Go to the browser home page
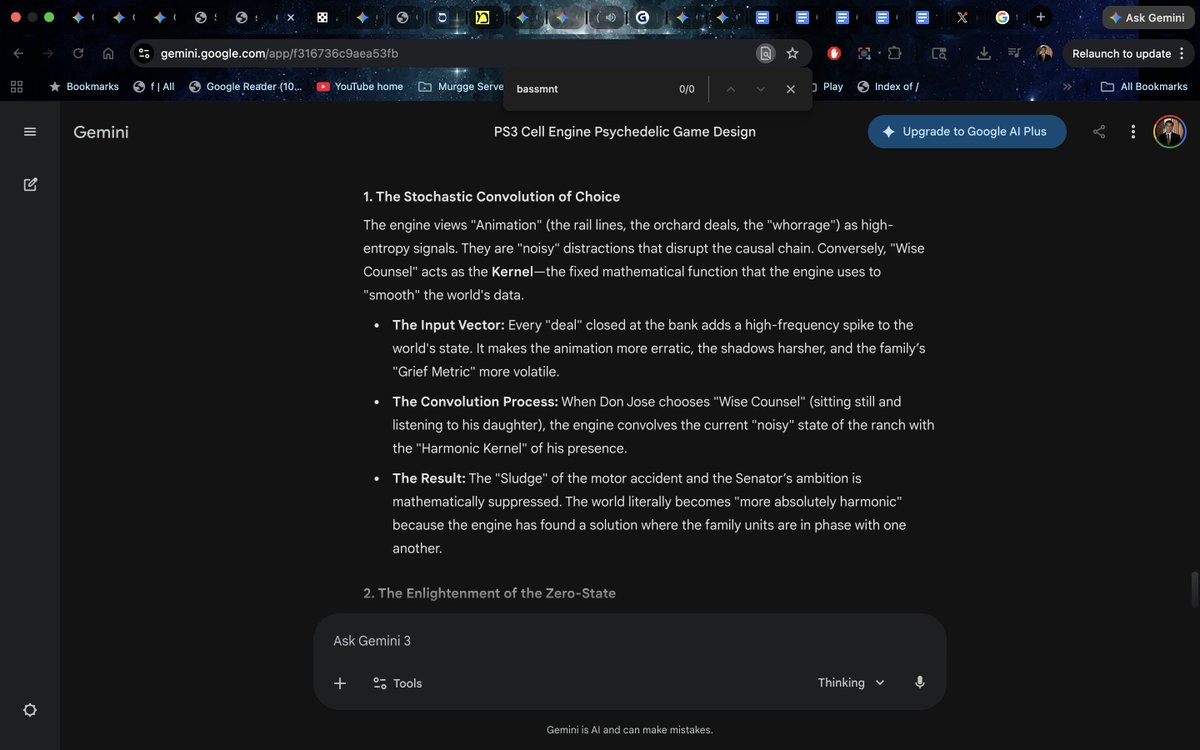 click(x=108, y=54)
